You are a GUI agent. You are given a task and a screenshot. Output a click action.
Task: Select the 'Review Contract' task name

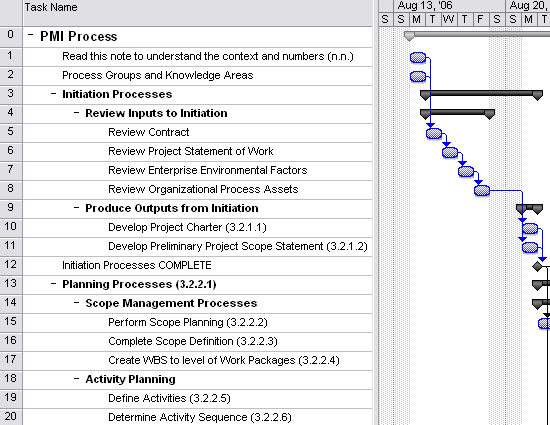(x=148, y=132)
